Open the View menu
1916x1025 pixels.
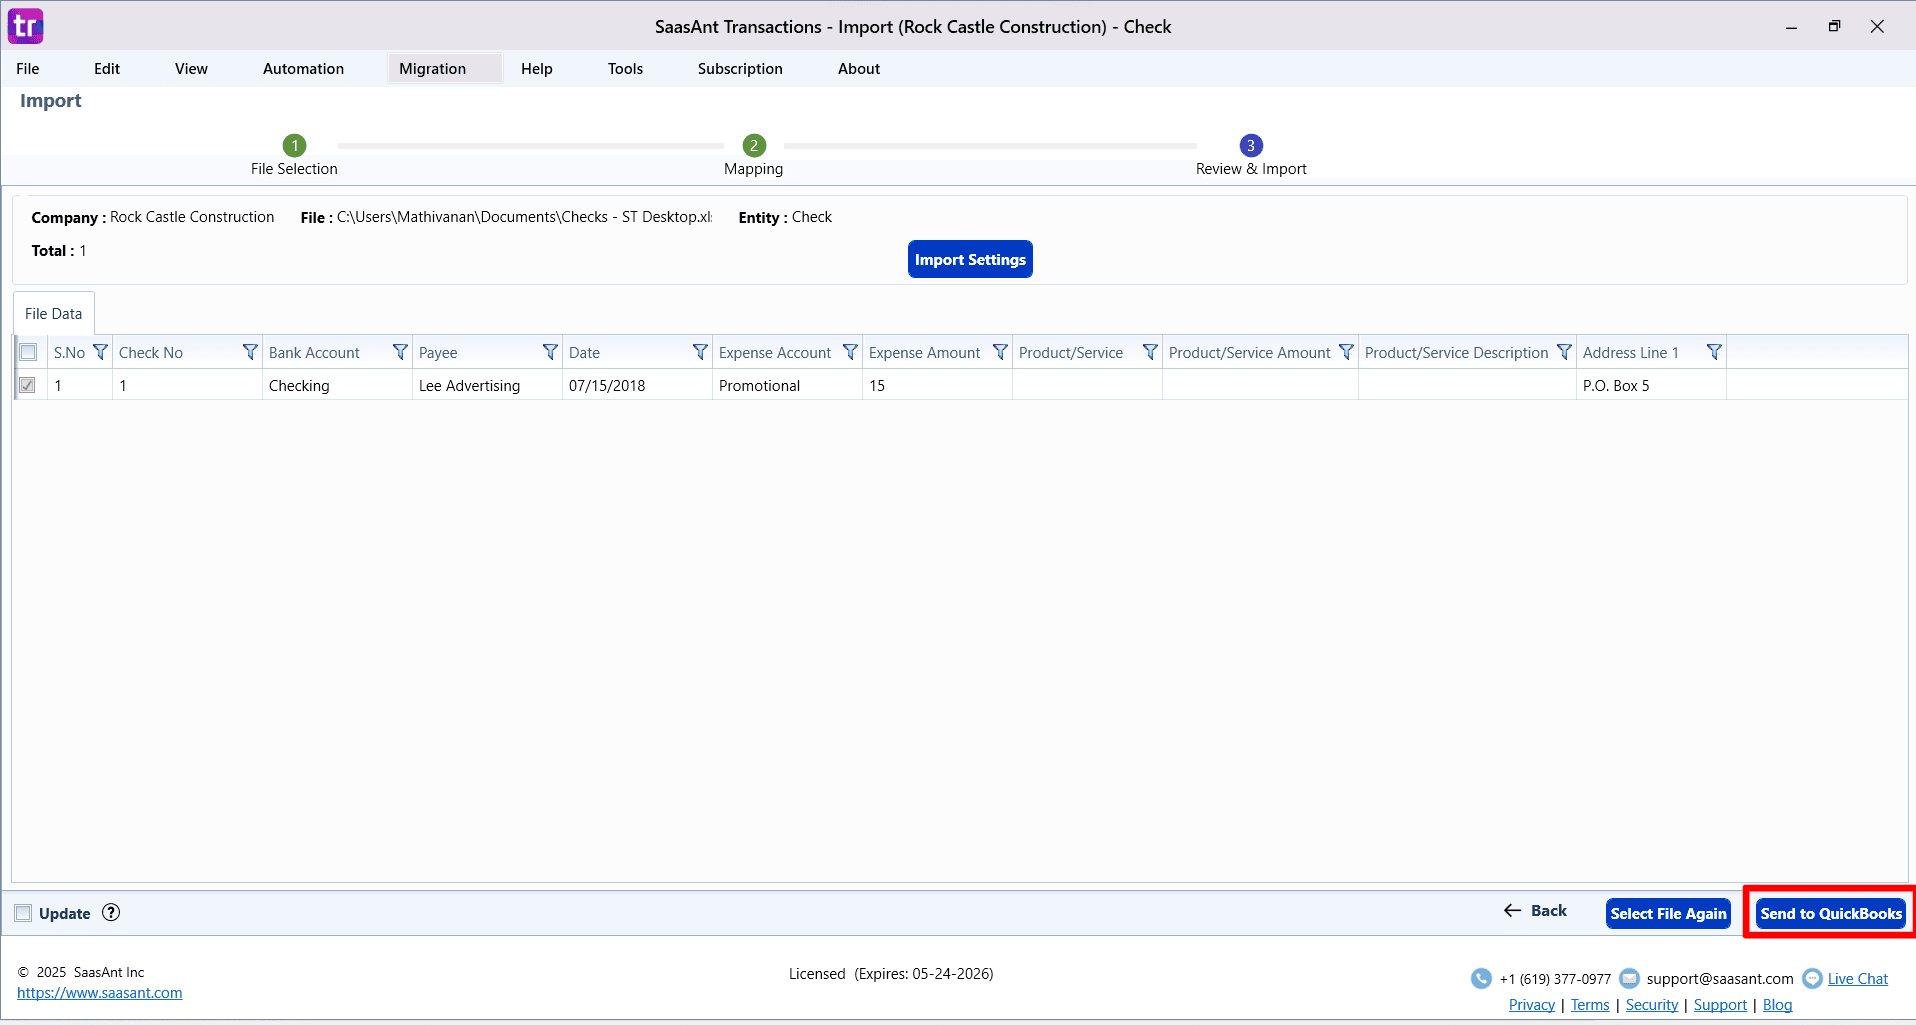pos(191,69)
